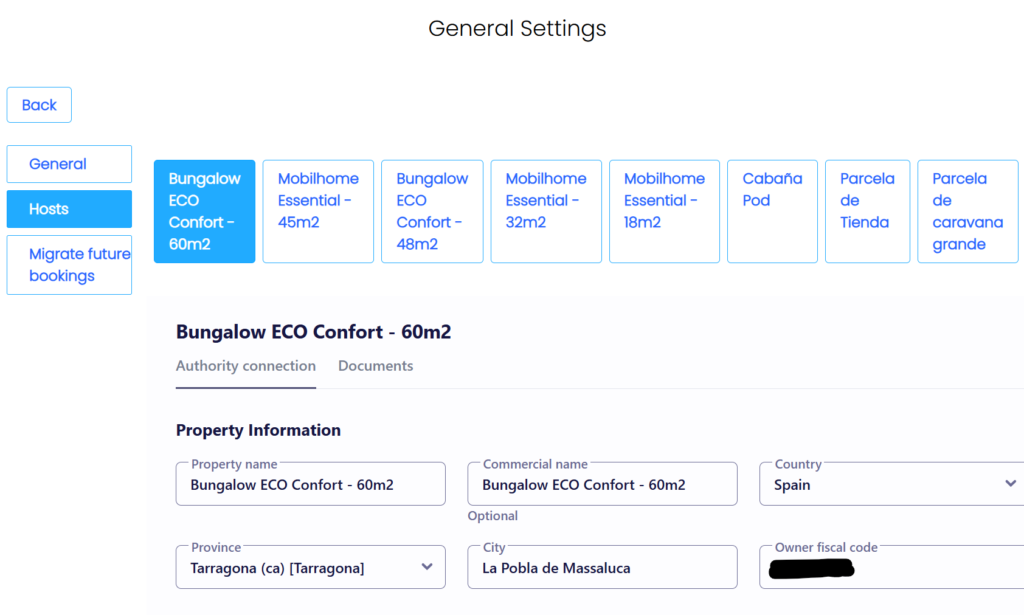Viewport: 1024px width, 615px height.
Task: Pick the Cabaña Pod property card
Action: point(772,211)
